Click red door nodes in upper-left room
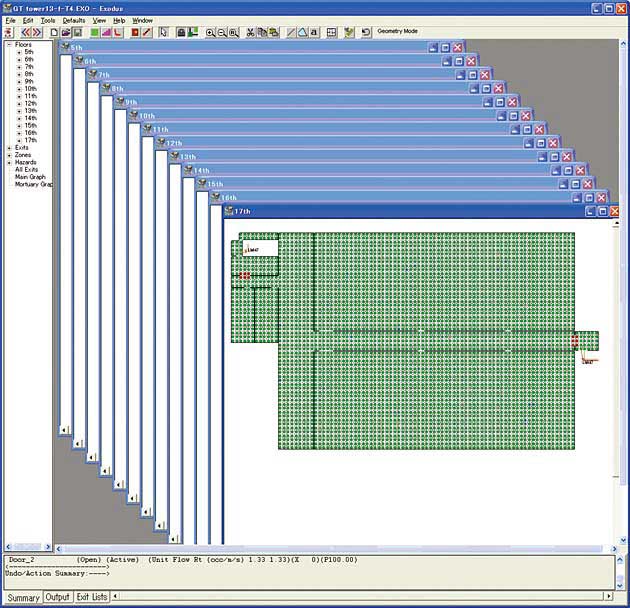Screen dimensions: 630x608 coord(245,276)
